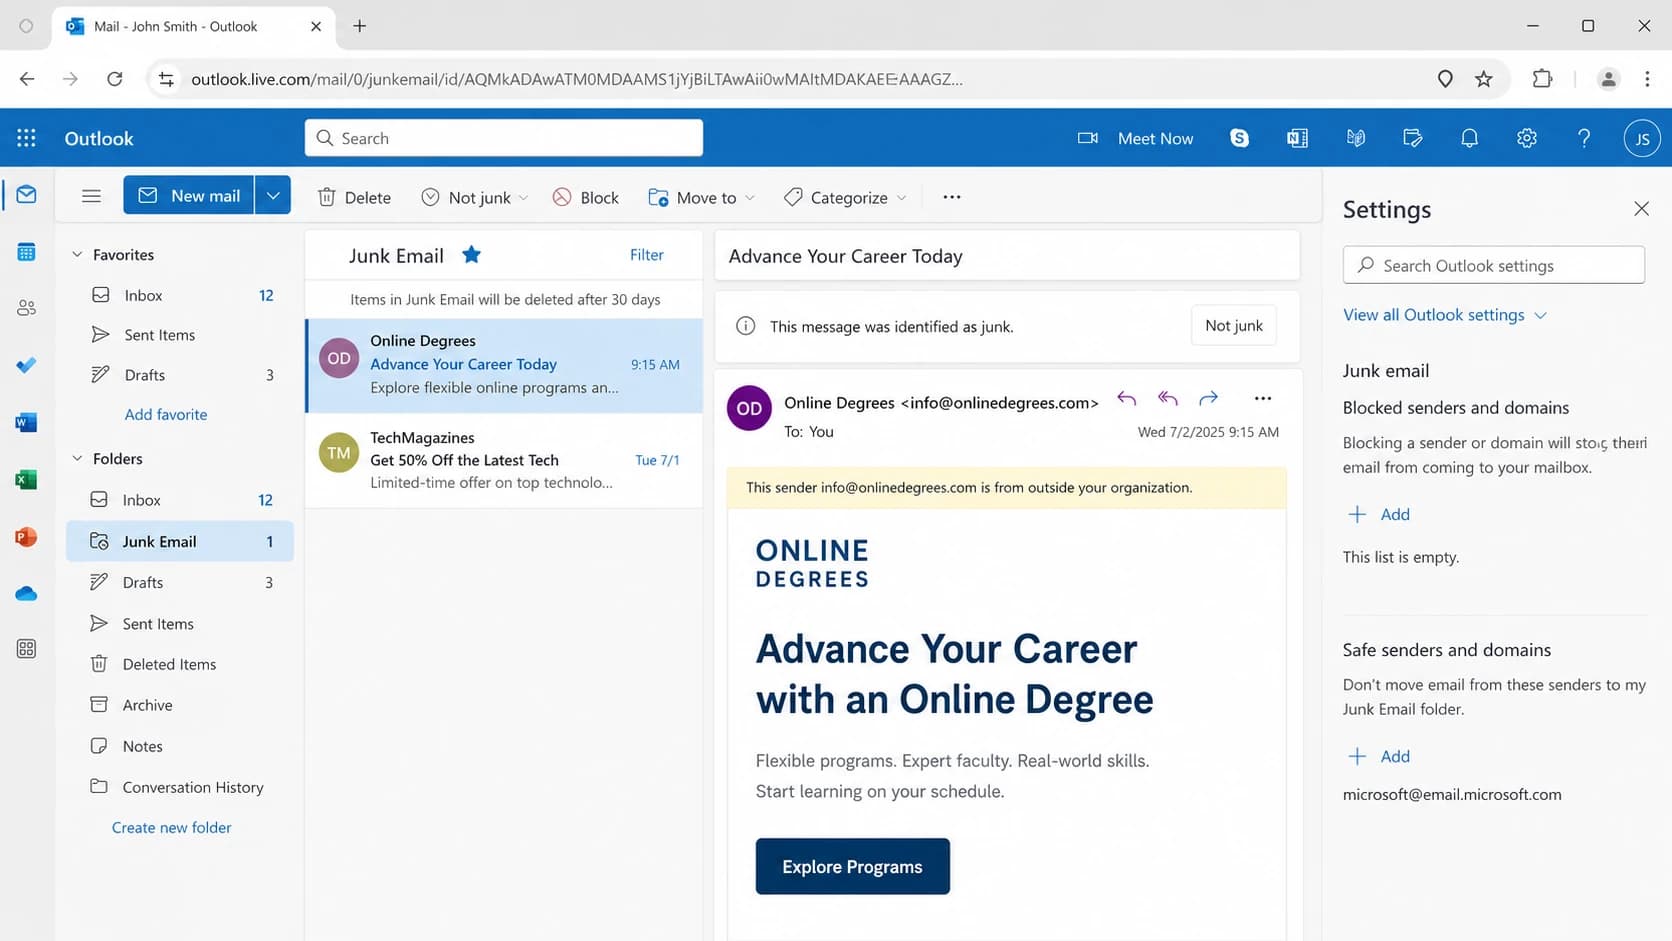Open Calendar from the left rail

point(27,252)
